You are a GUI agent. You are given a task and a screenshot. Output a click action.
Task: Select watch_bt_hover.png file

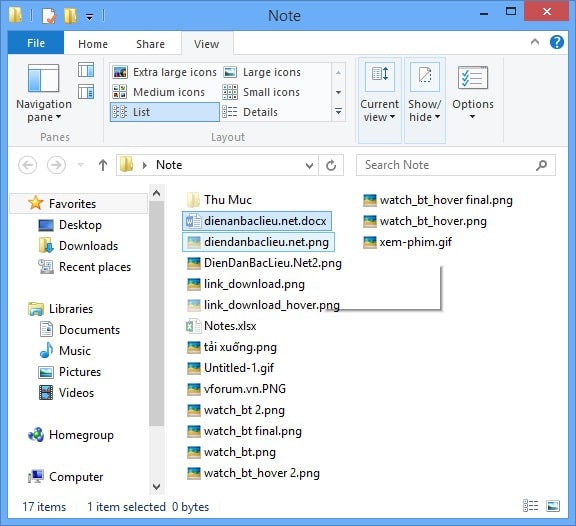[x=425, y=221]
